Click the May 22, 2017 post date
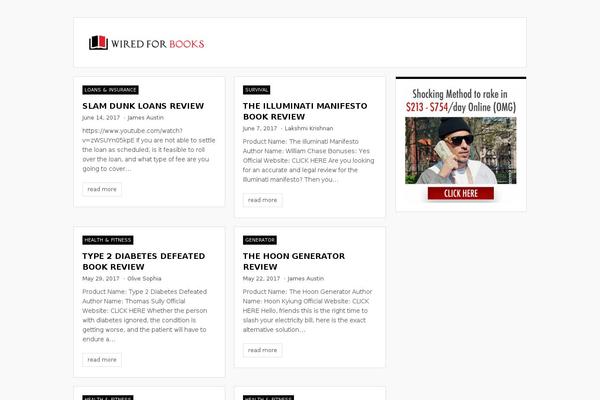The width and height of the screenshot is (600, 400). pyautogui.click(x=261, y=278)
